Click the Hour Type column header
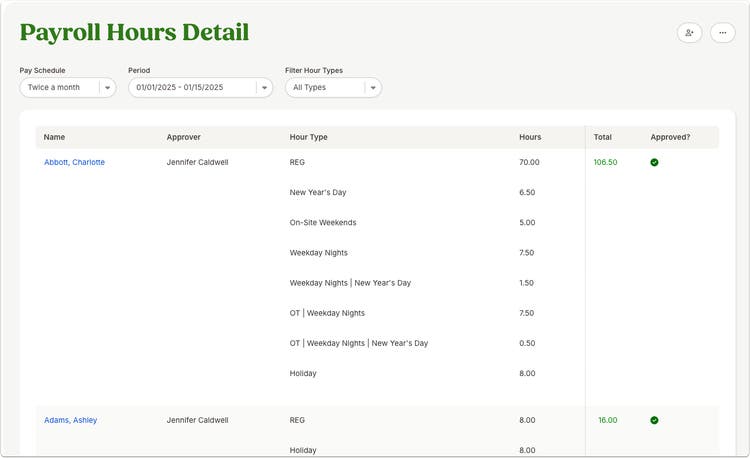Screen dimensions: 750x458 309,137
